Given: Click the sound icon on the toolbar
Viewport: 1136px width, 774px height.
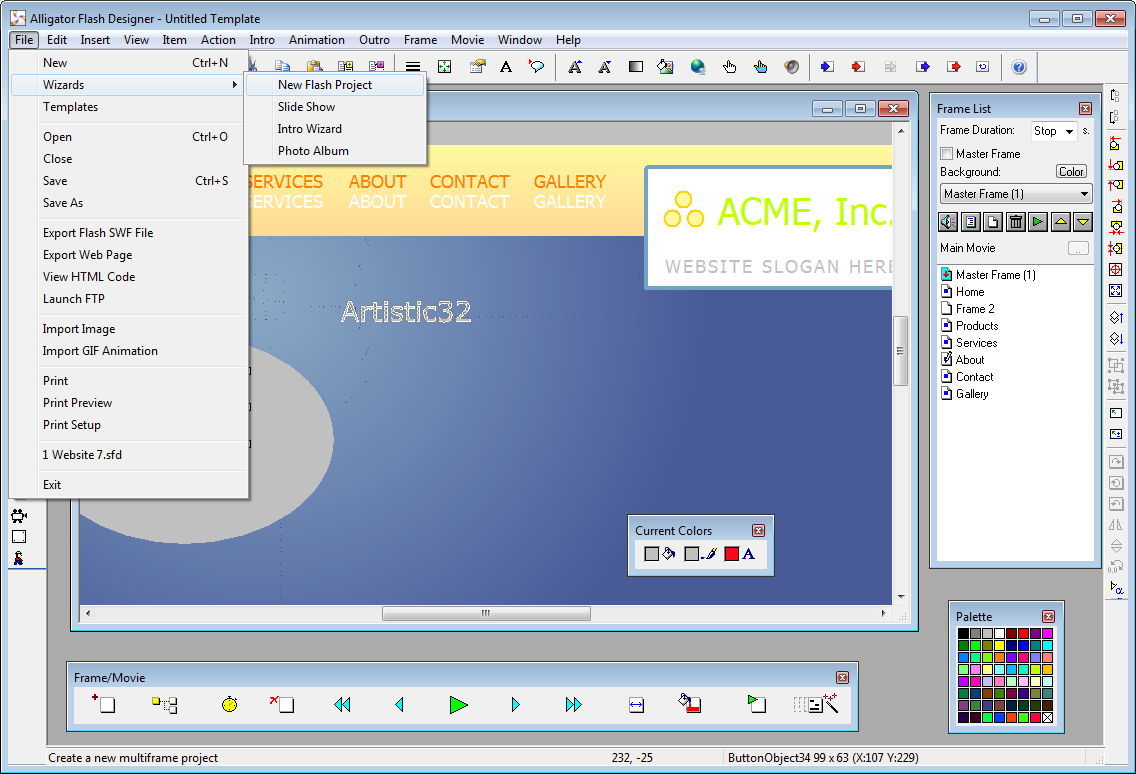Looking at the screenshot, I should pos(792,67).
